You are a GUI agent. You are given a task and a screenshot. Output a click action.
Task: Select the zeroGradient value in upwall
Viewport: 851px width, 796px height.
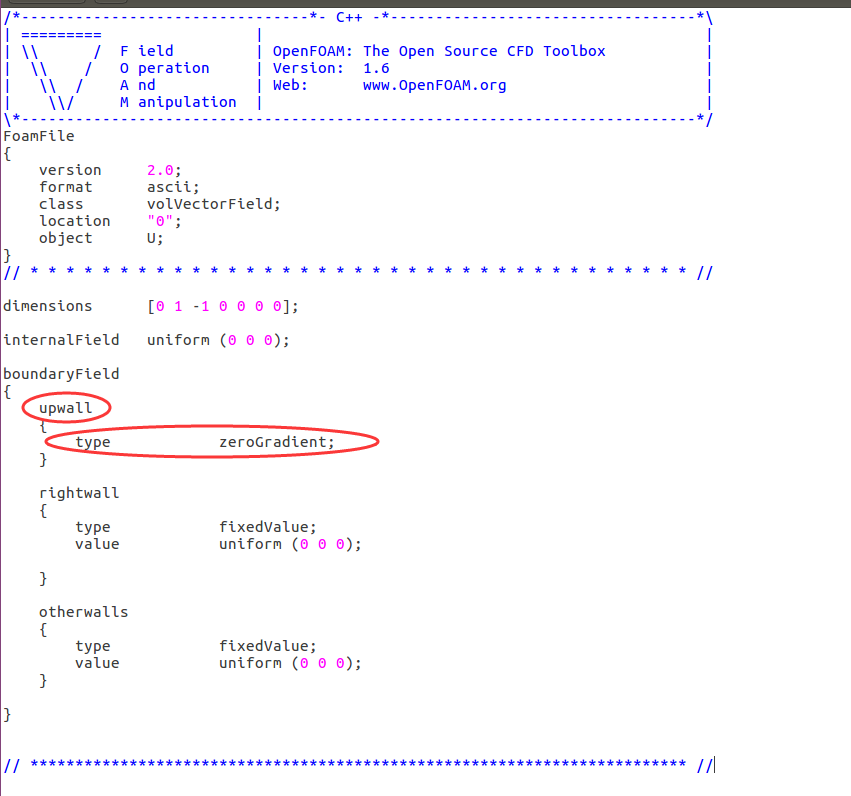[x=276, y=442]
